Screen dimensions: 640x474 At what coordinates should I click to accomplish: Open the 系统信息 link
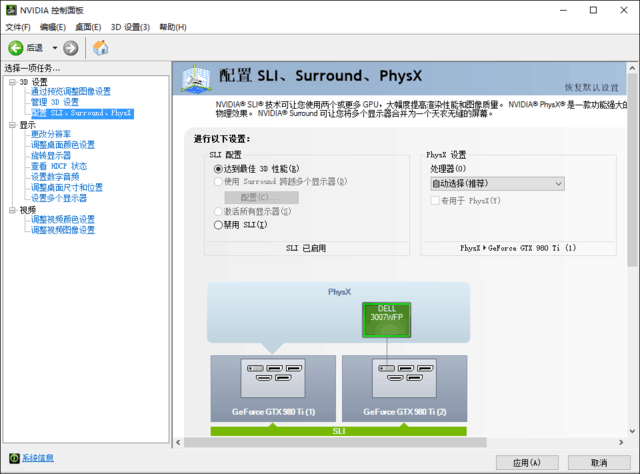(x=38, y=458)
